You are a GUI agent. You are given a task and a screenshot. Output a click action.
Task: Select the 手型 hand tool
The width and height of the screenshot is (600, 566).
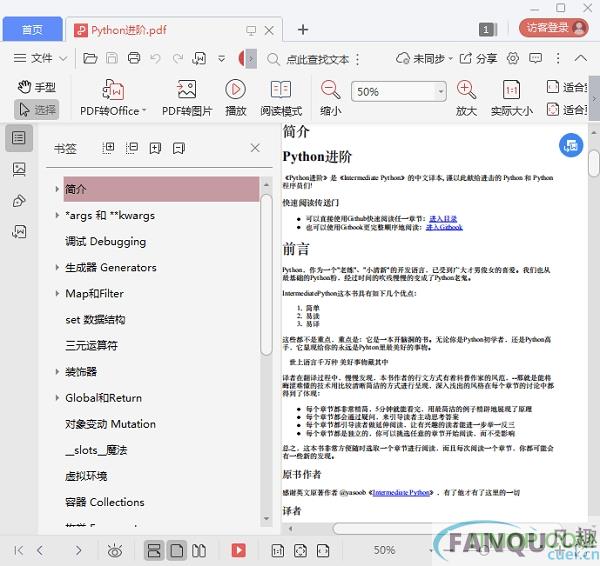[37, 87]
